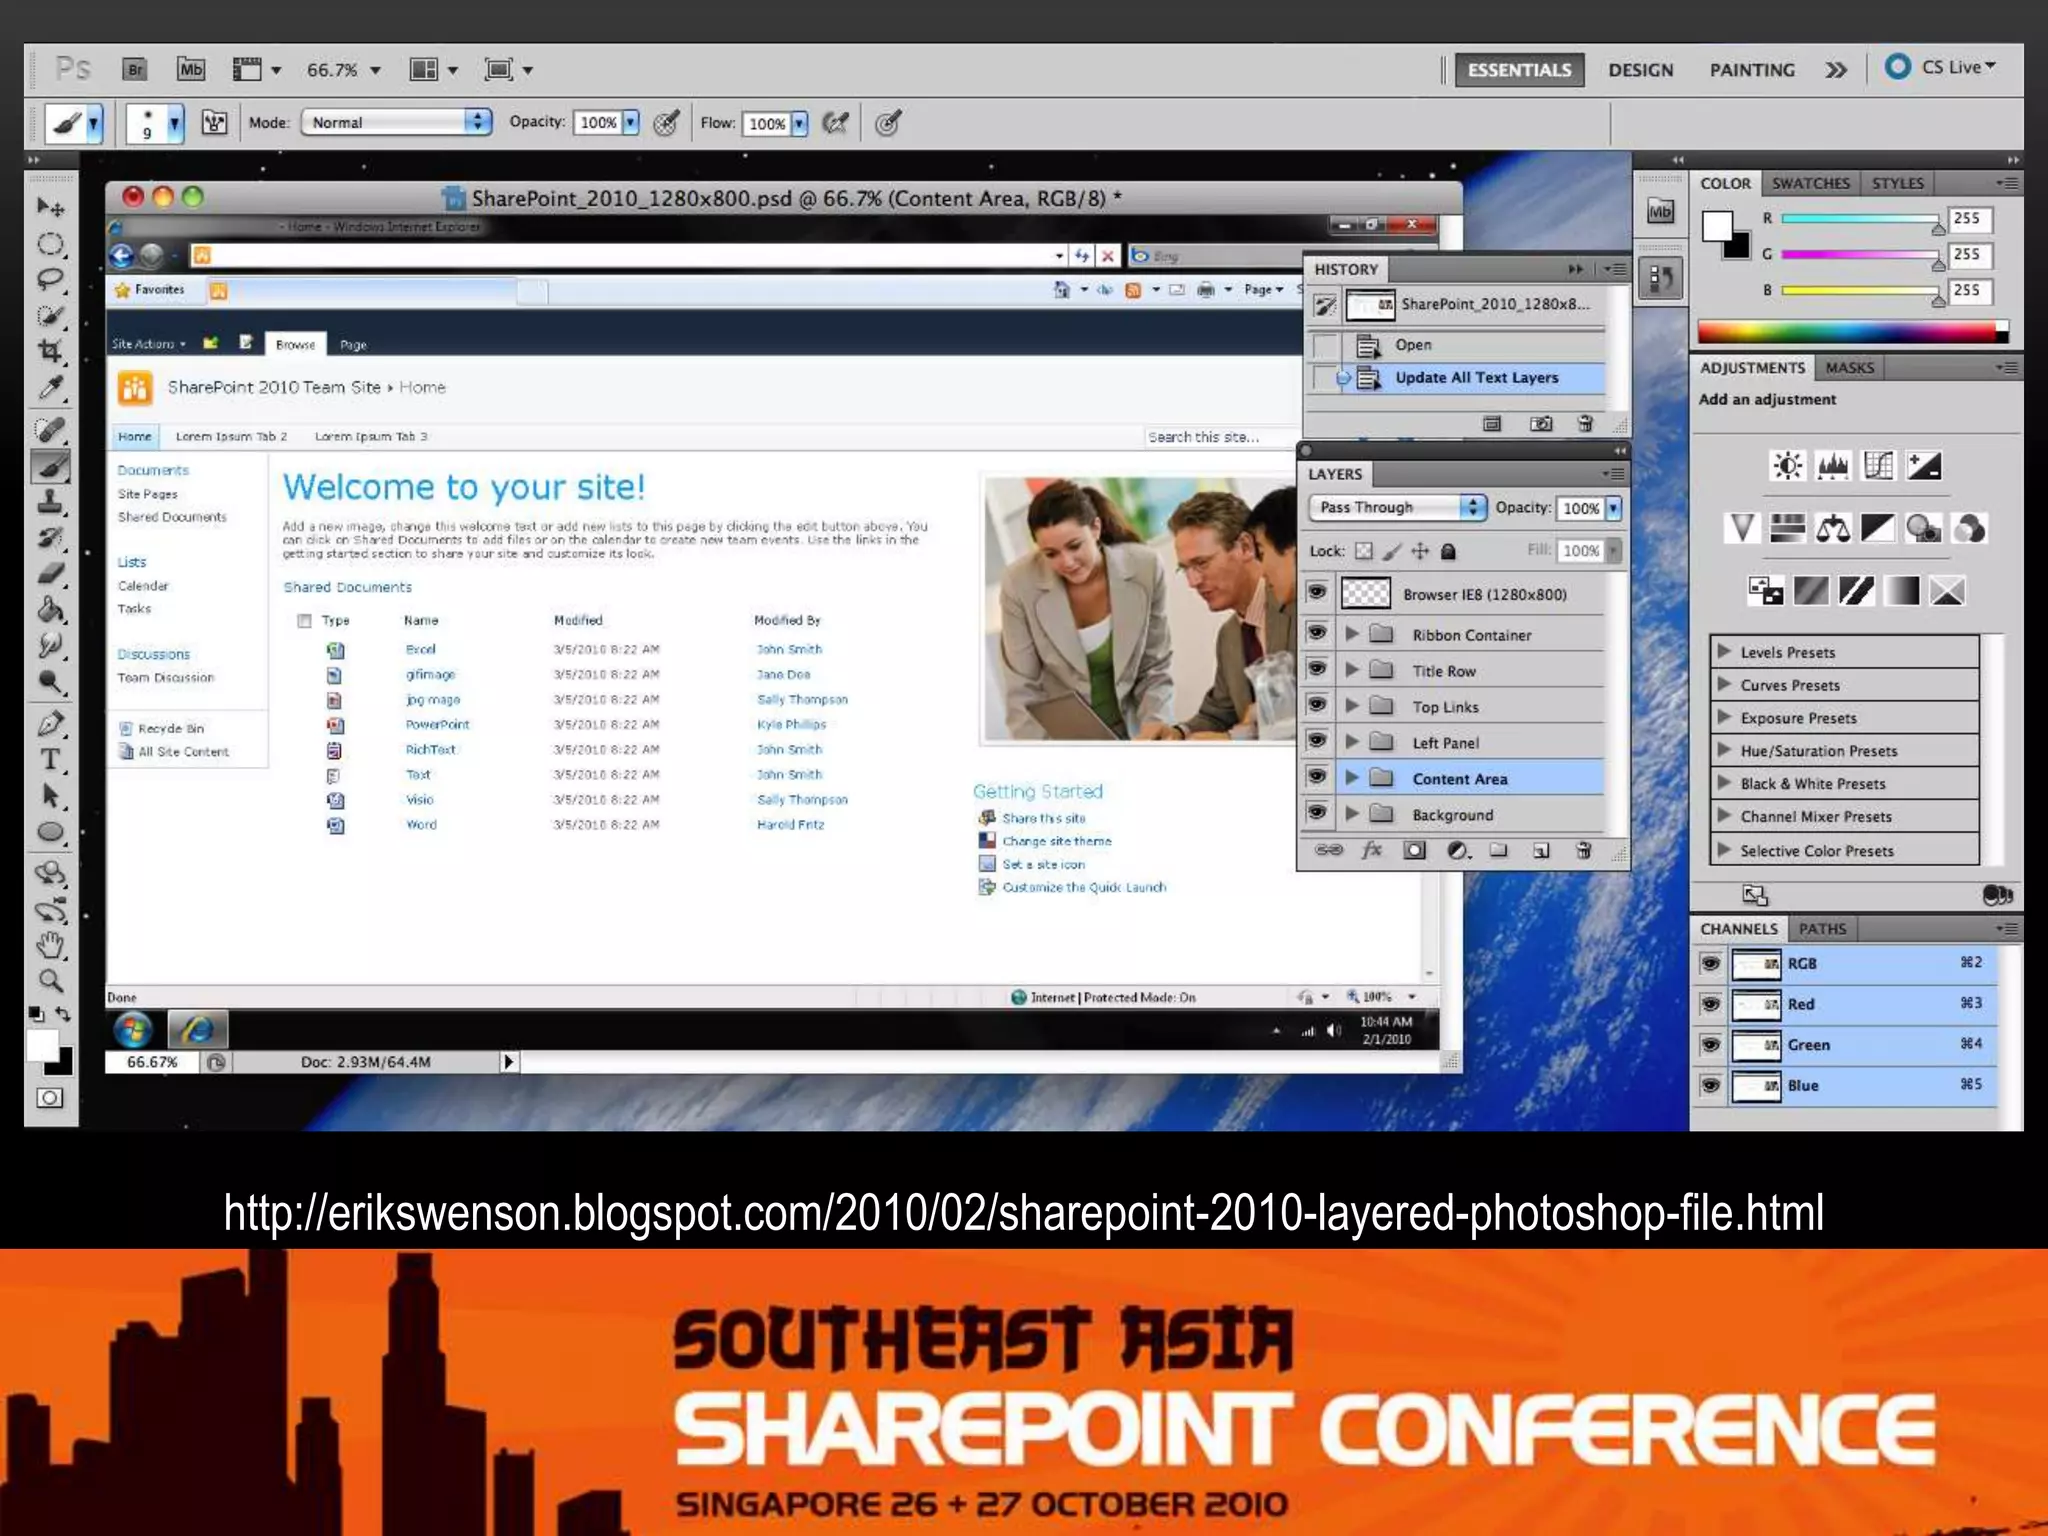Image resolution: width=2048 pixels, height=1536 pixels.
Task: Click the G value field in Color panel
Action: 1969,254
